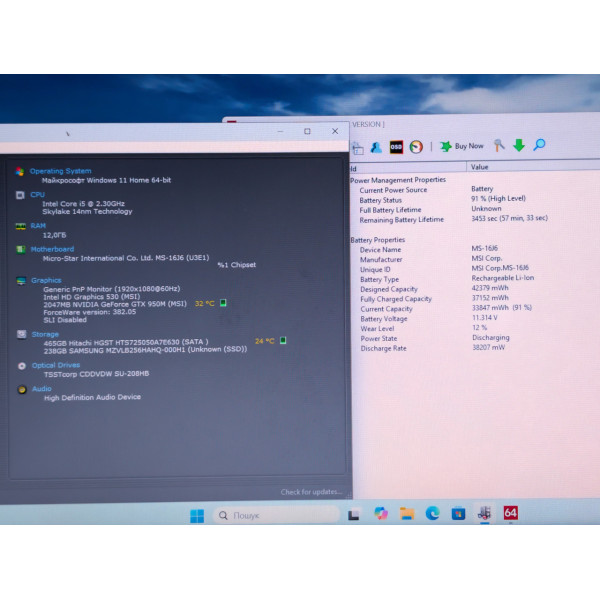Click the OSD icon in AIDA64 toolbar
The width and height of the screenshot is (600, 600).
tap(396, 147)
